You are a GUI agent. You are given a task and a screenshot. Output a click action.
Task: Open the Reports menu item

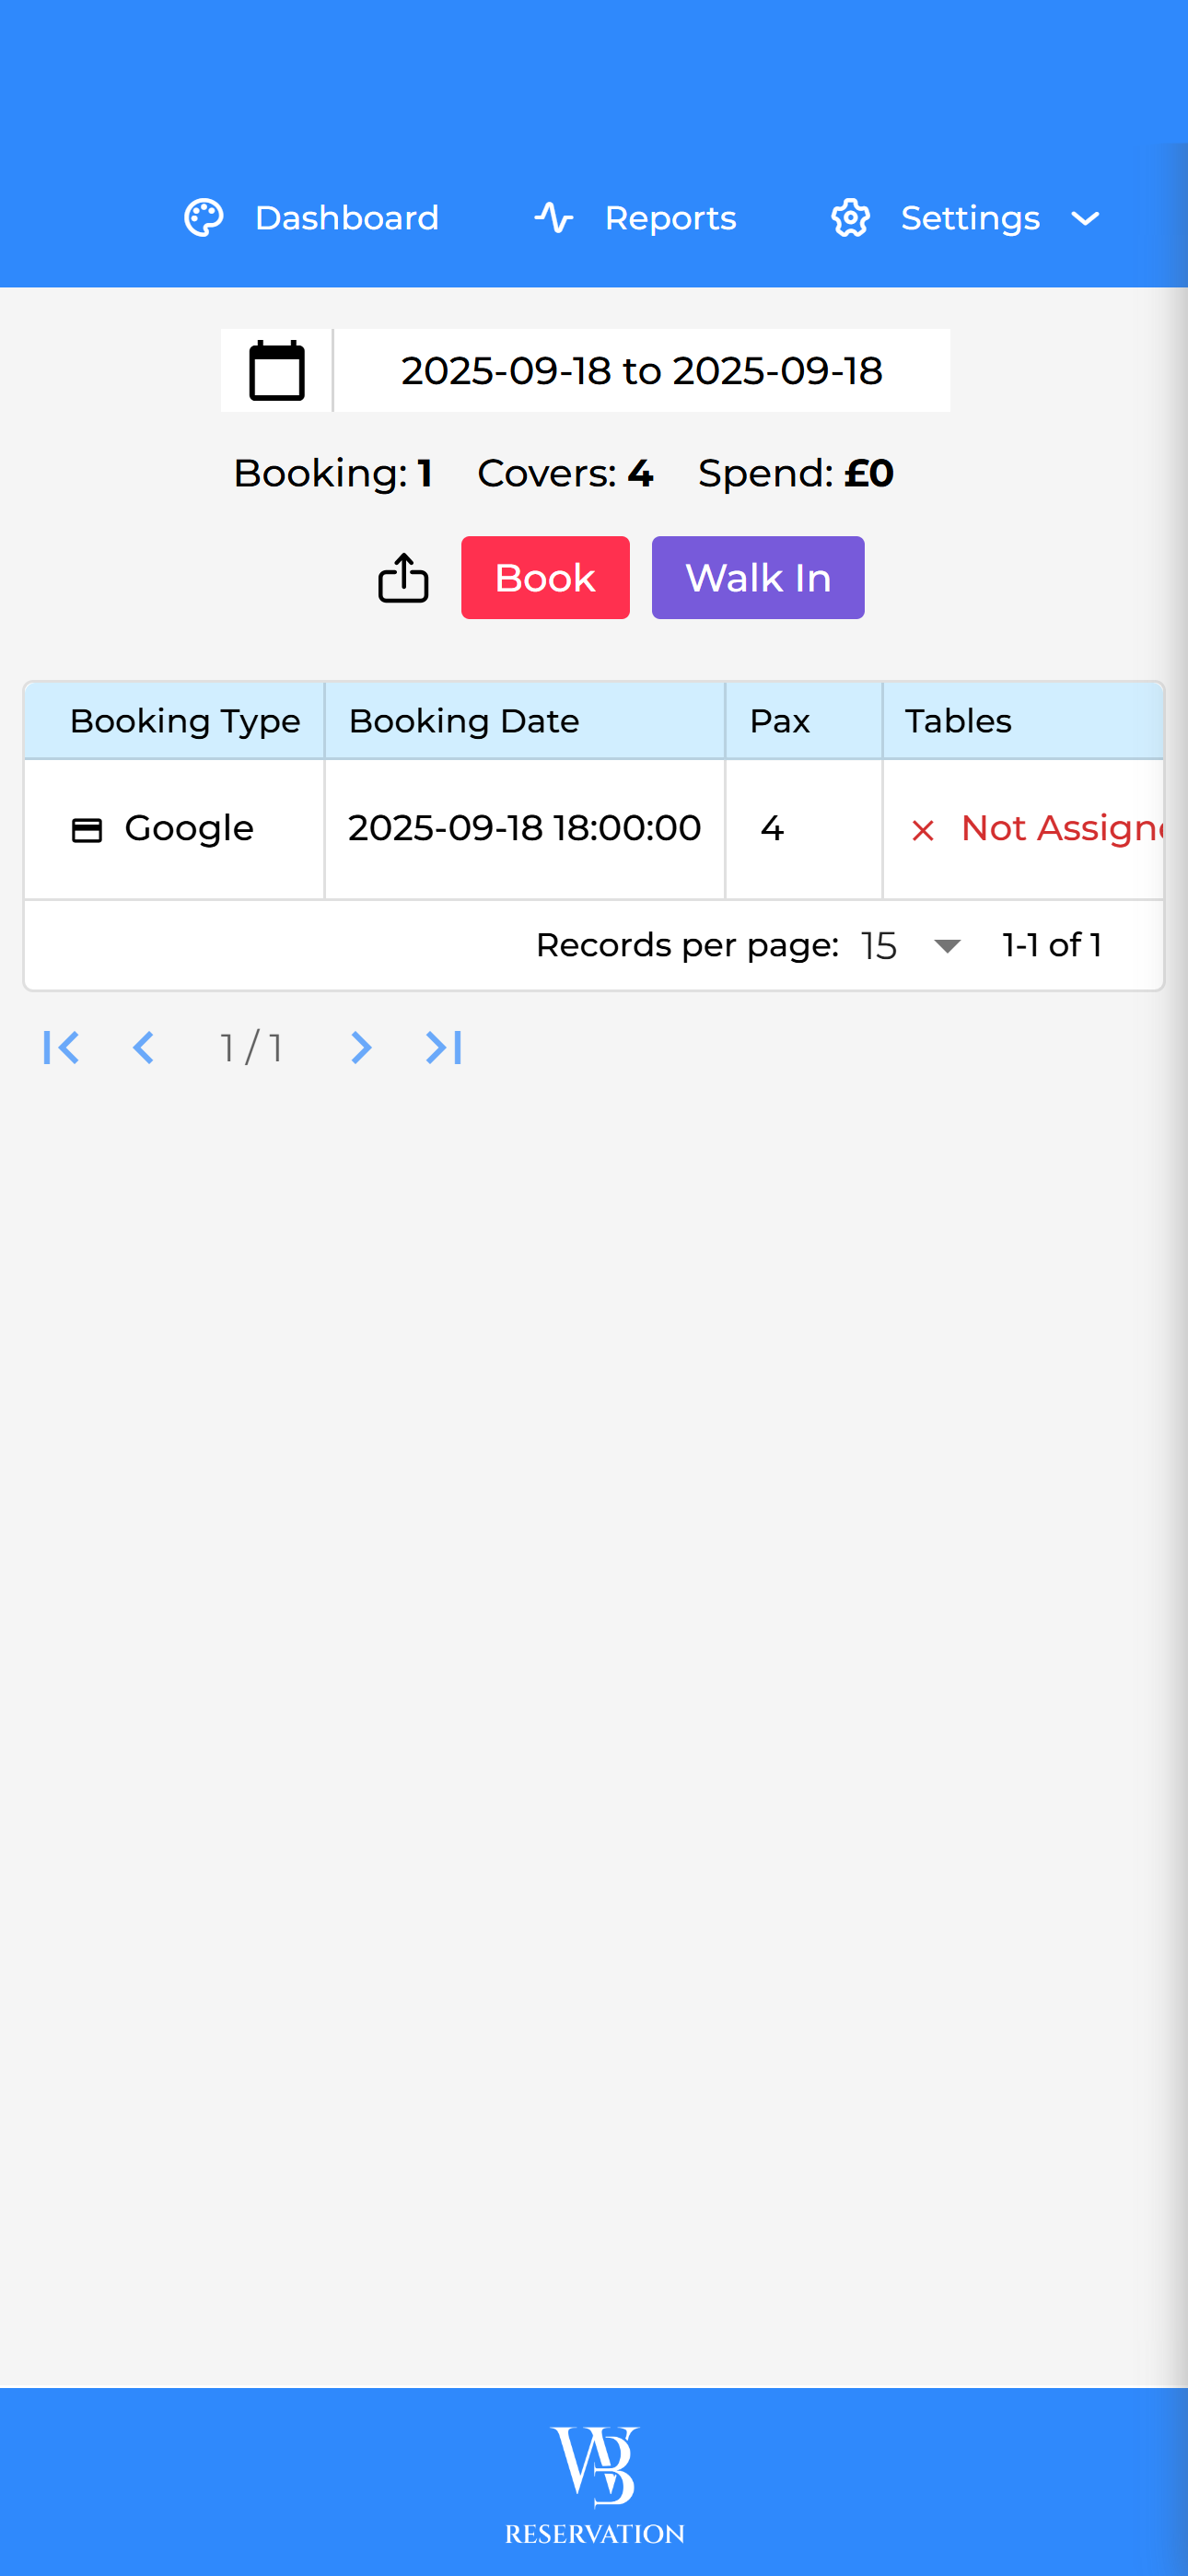pos(670,218)
